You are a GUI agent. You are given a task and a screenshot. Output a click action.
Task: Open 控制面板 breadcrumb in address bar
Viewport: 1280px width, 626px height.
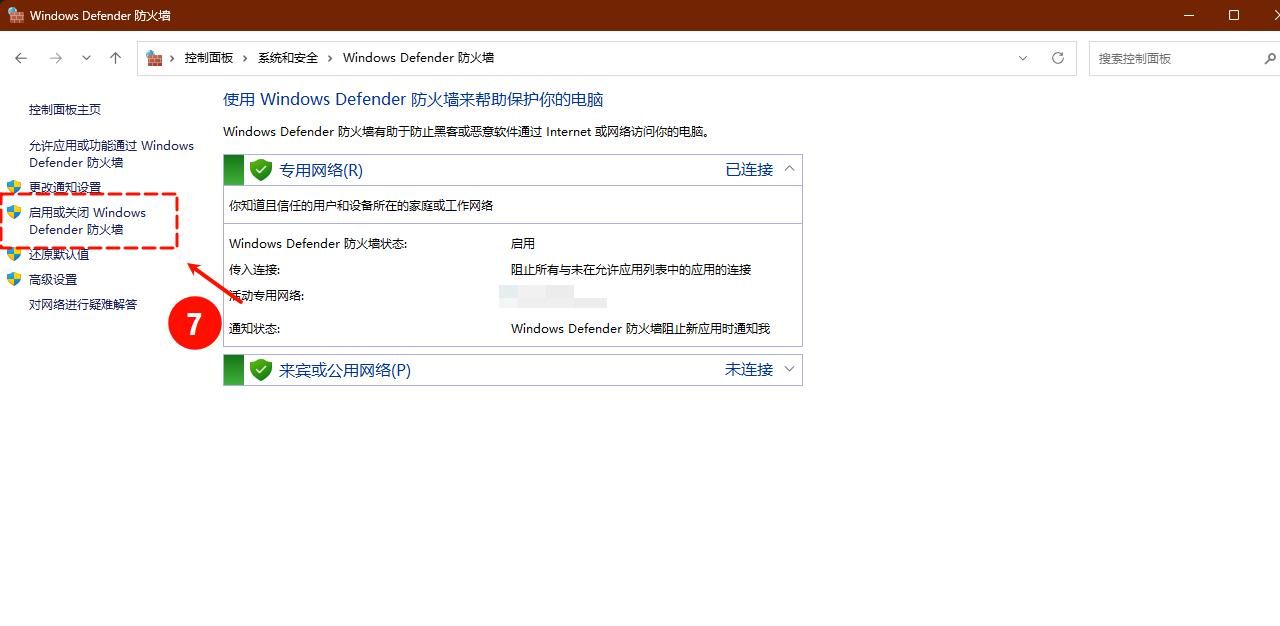point(208,58)
